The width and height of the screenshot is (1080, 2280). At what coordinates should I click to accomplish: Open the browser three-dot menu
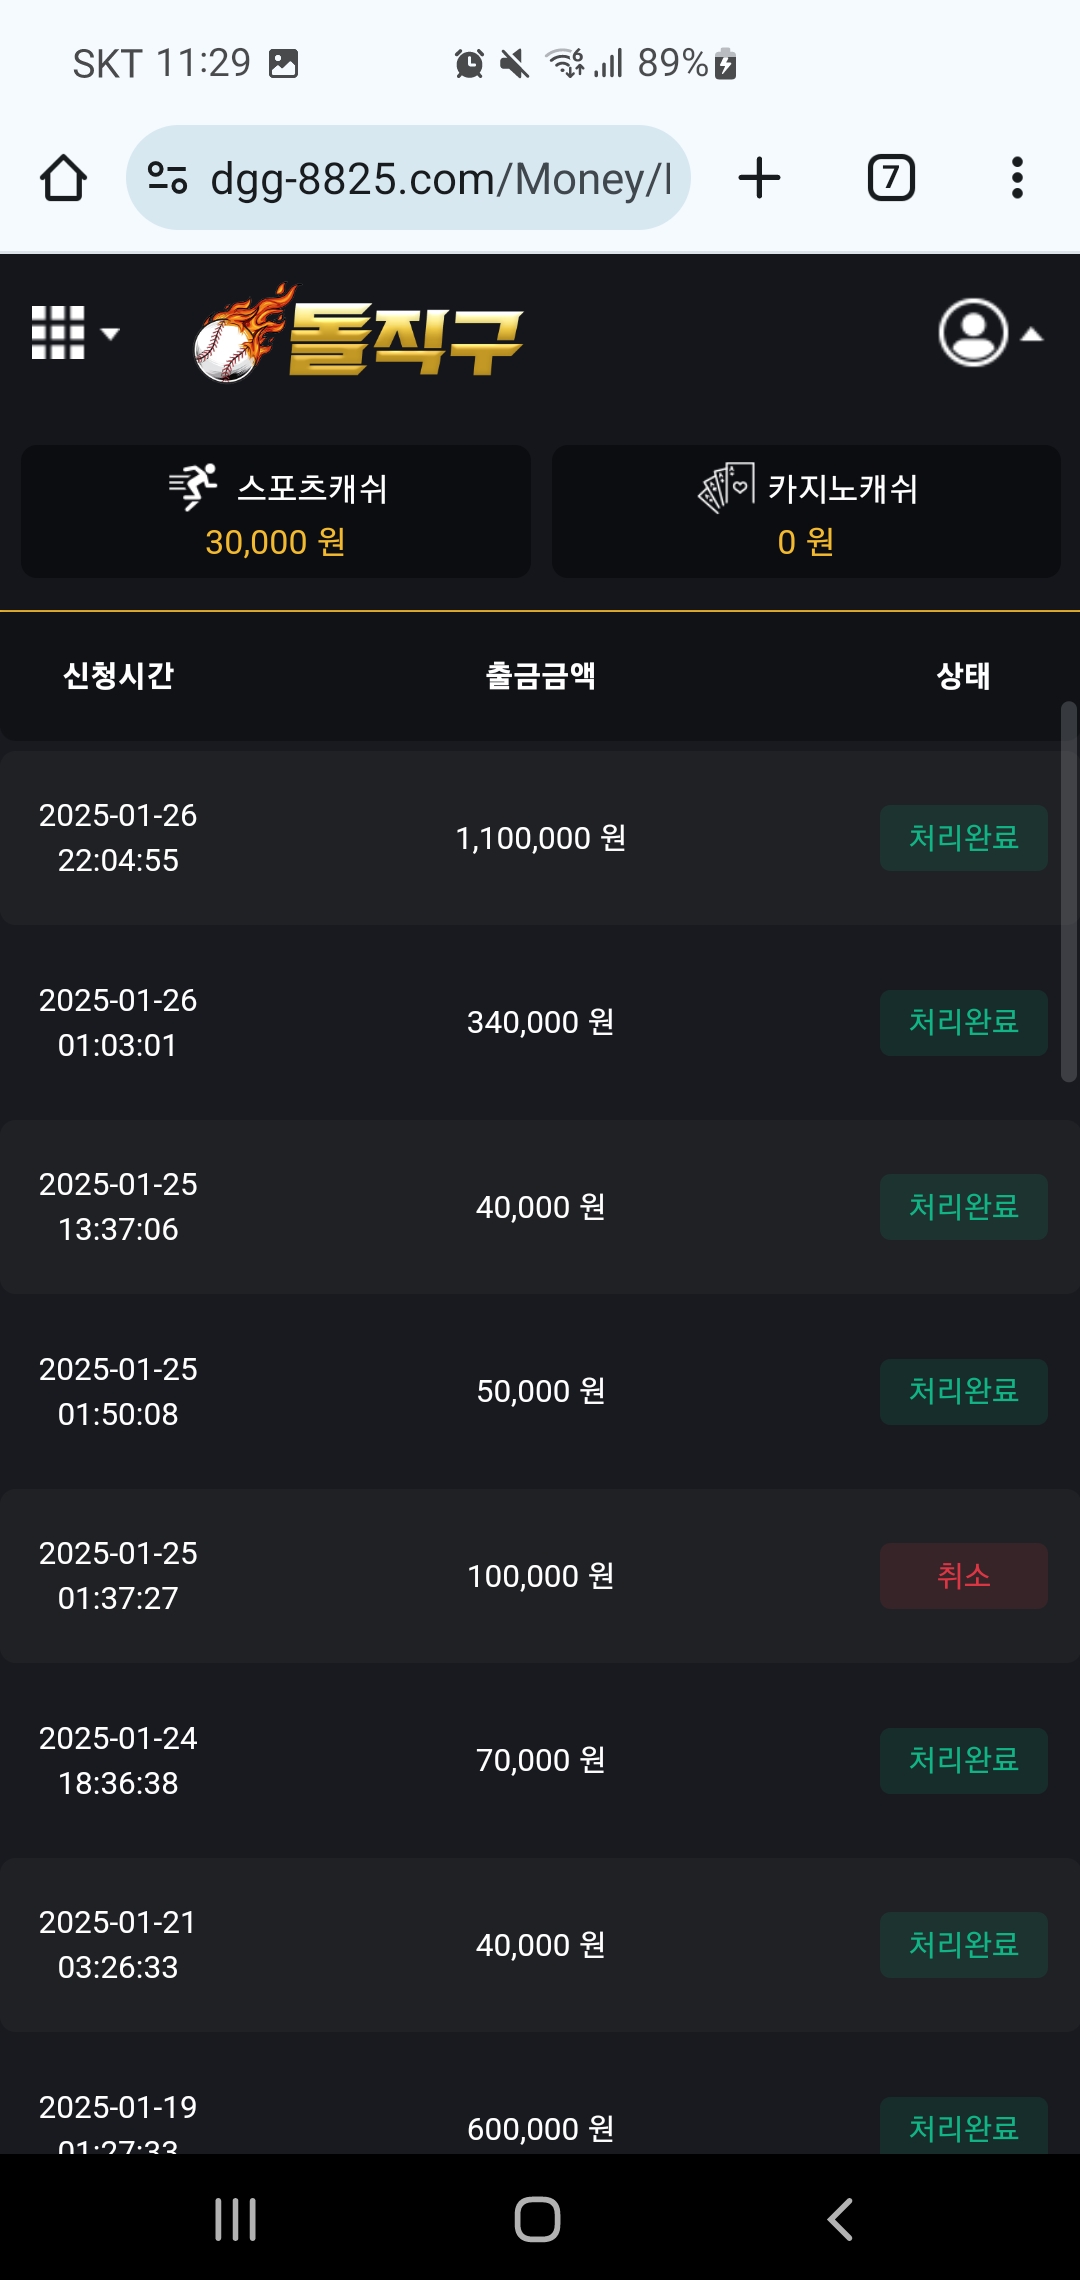(1017, 178)
